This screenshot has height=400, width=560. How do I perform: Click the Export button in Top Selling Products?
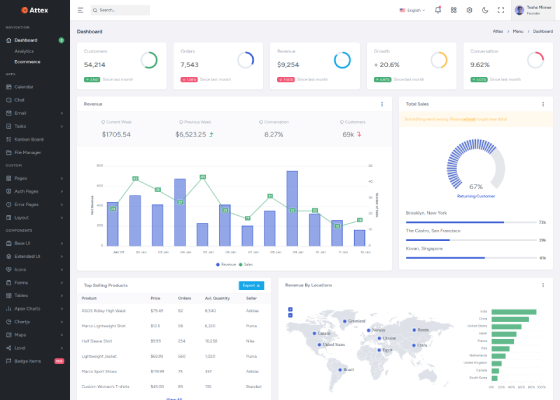(x=251, y=285)
